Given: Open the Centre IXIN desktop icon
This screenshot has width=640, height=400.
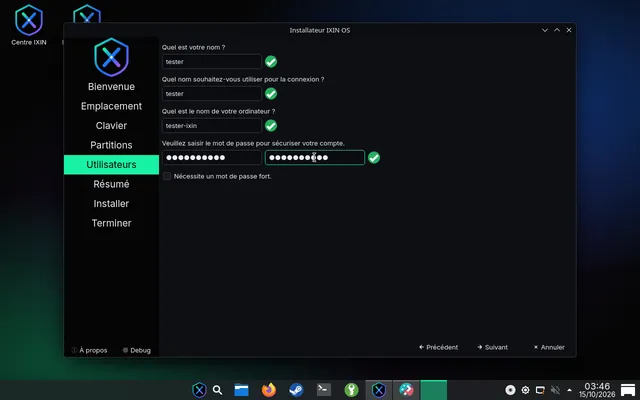Looking at the screenshot, I should [x=29, y=25].
